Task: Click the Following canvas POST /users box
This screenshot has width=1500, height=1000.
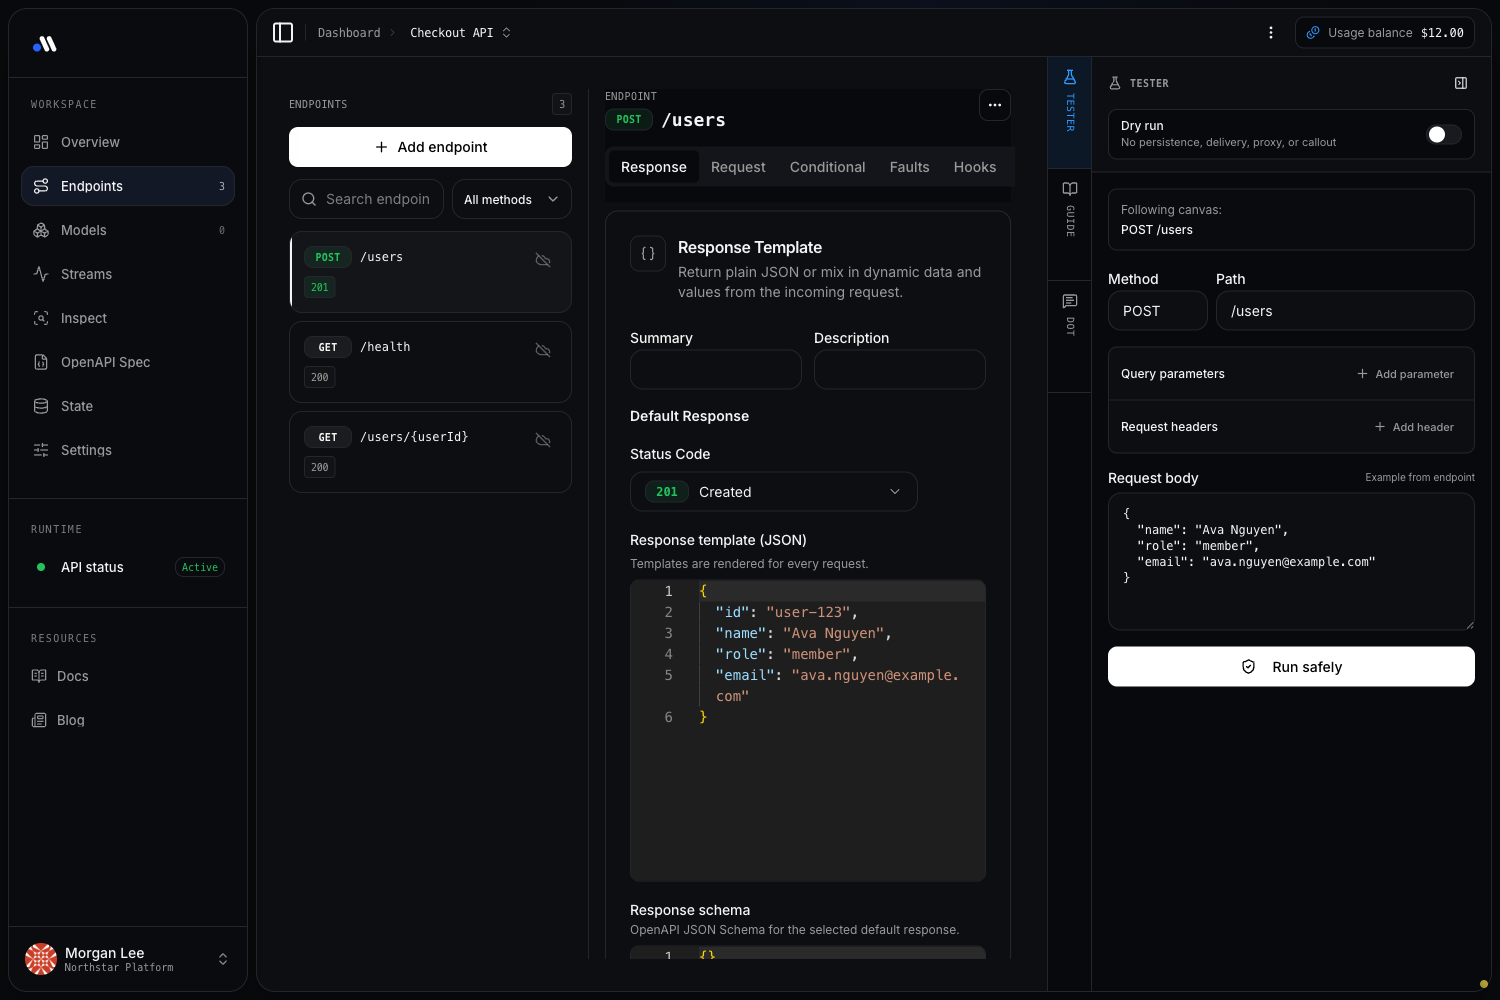Action: [1291, 220]
